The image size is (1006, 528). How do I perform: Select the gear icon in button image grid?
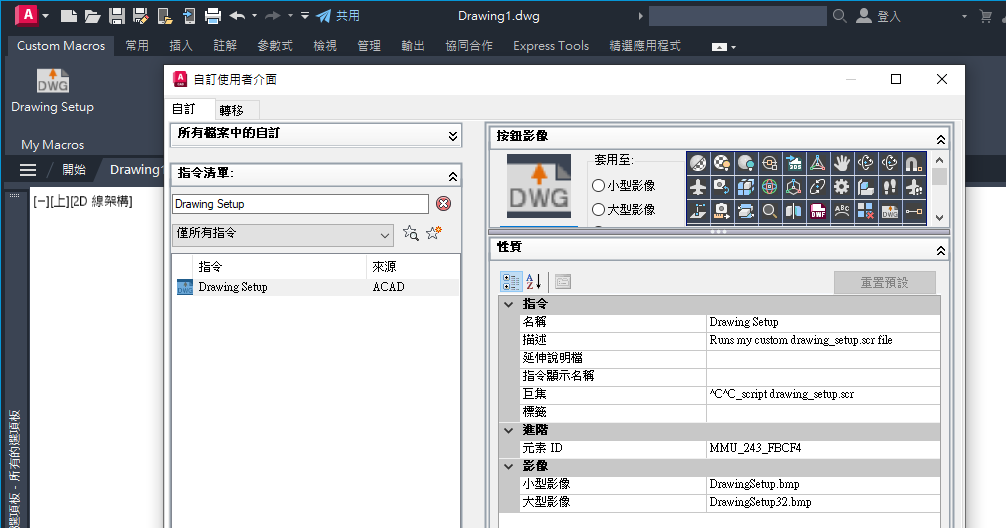(x=842, y=187)
